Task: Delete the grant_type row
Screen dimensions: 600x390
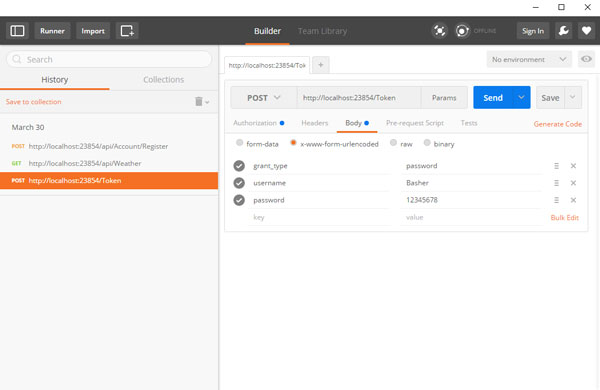Action: (573, 166)
